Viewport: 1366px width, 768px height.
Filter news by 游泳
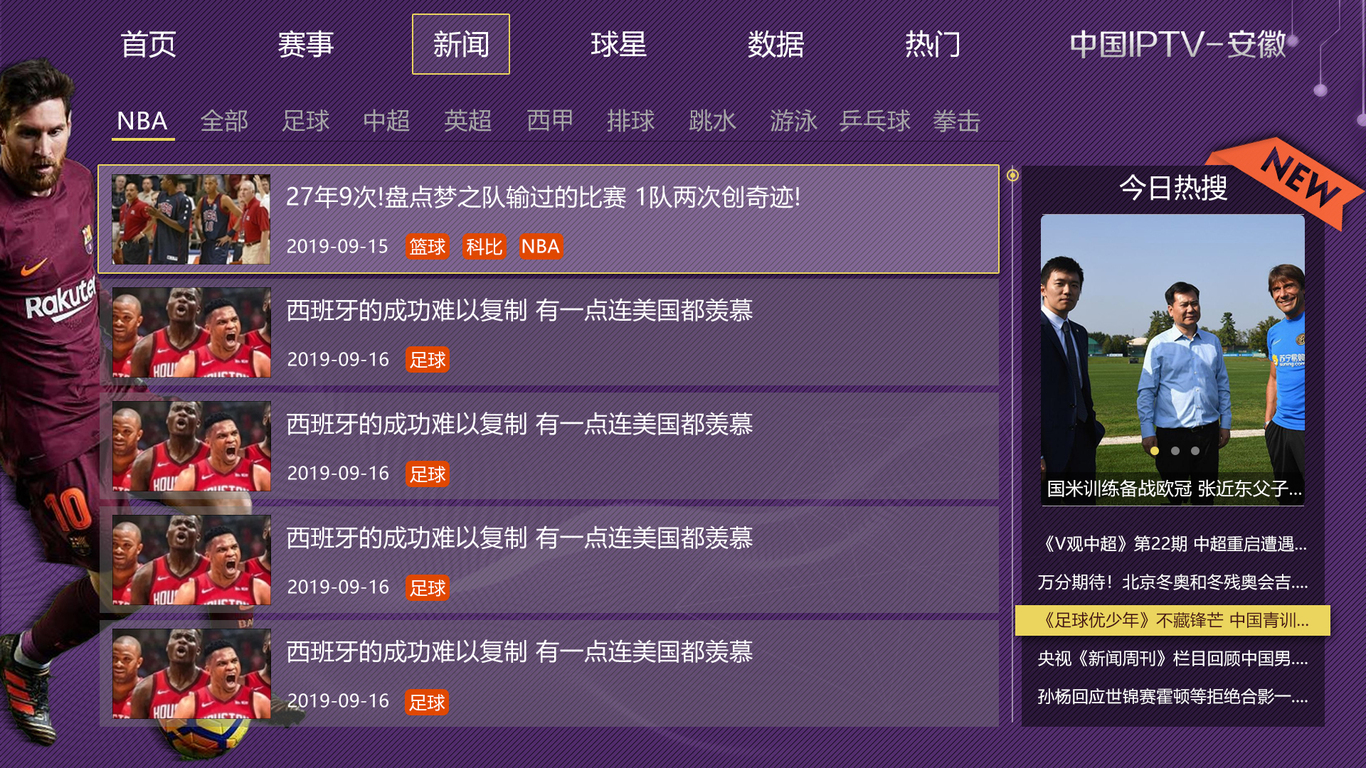coord(794,121)
